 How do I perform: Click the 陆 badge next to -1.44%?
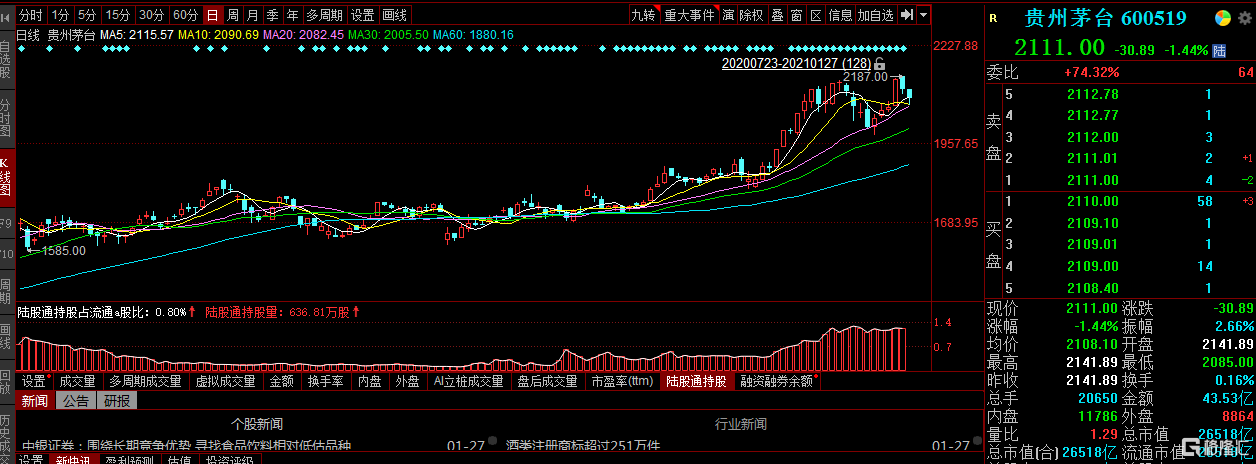point(1219,50)
